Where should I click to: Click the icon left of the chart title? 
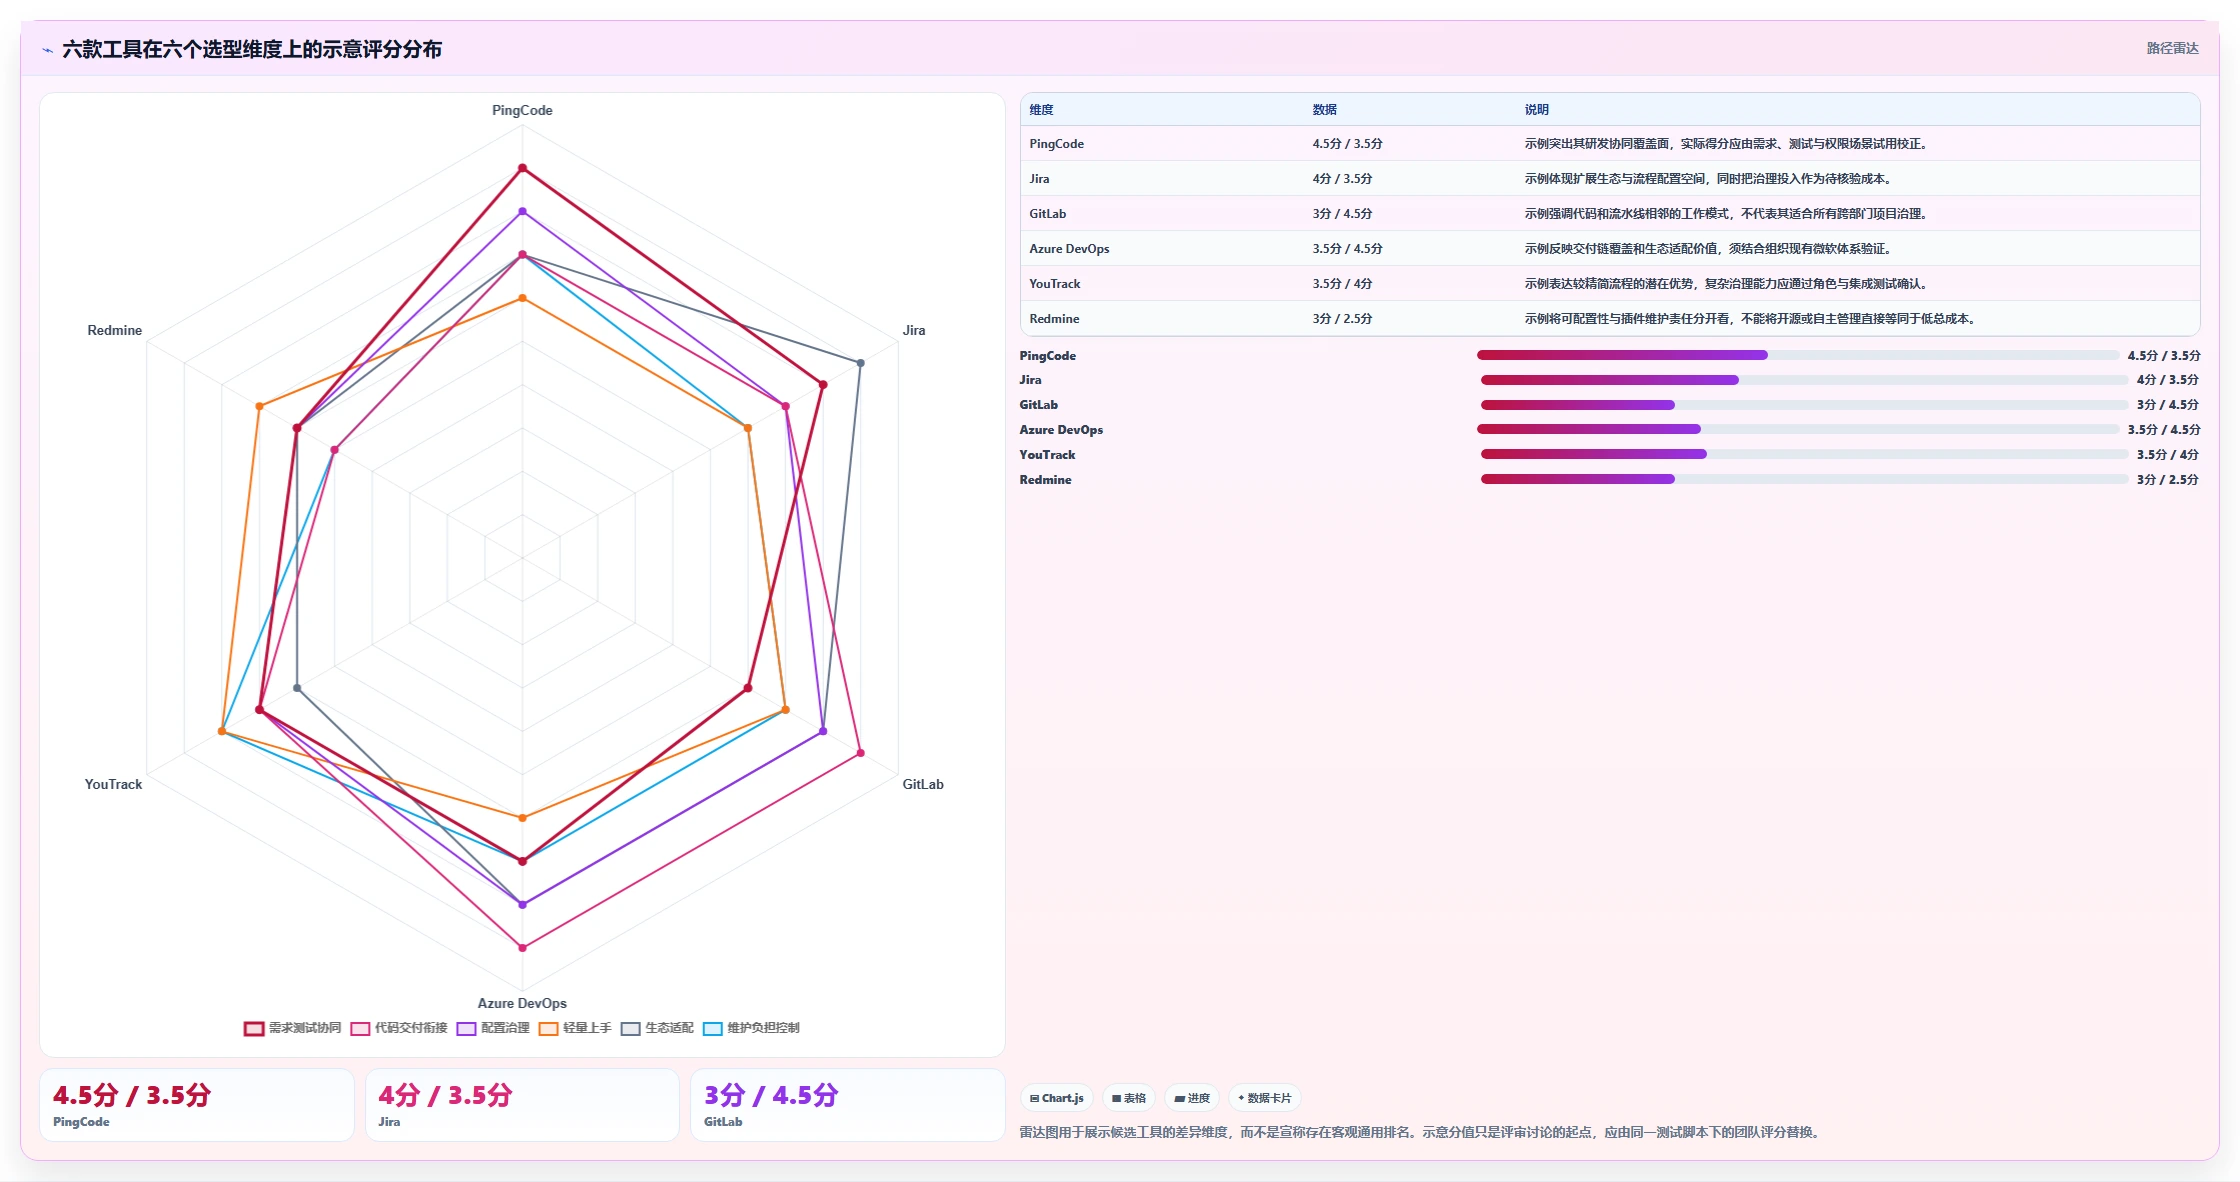[47, 50]
